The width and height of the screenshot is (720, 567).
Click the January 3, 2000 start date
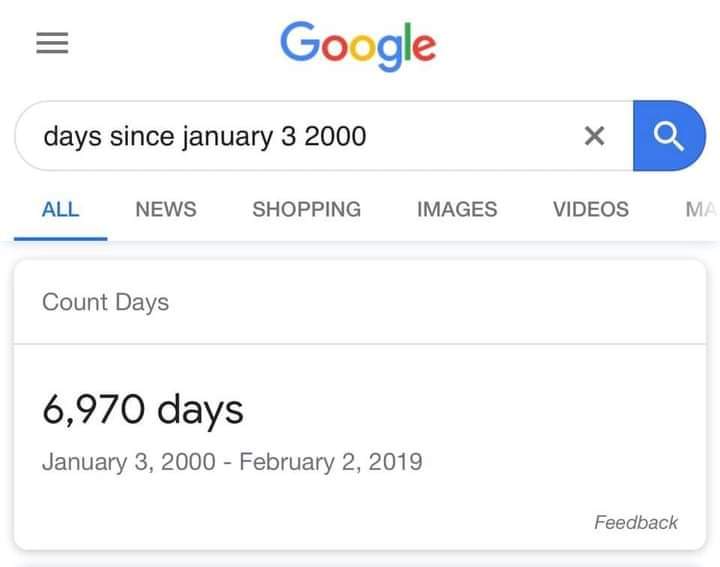point(129,461)
